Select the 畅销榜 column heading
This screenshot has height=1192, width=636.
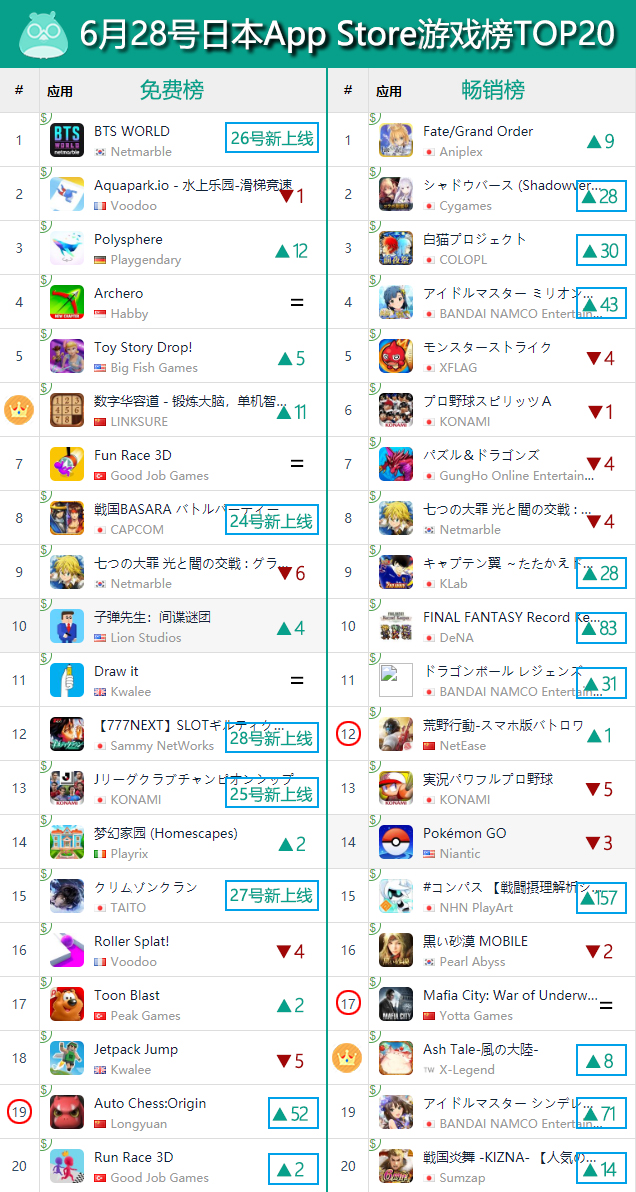(493, 90)
